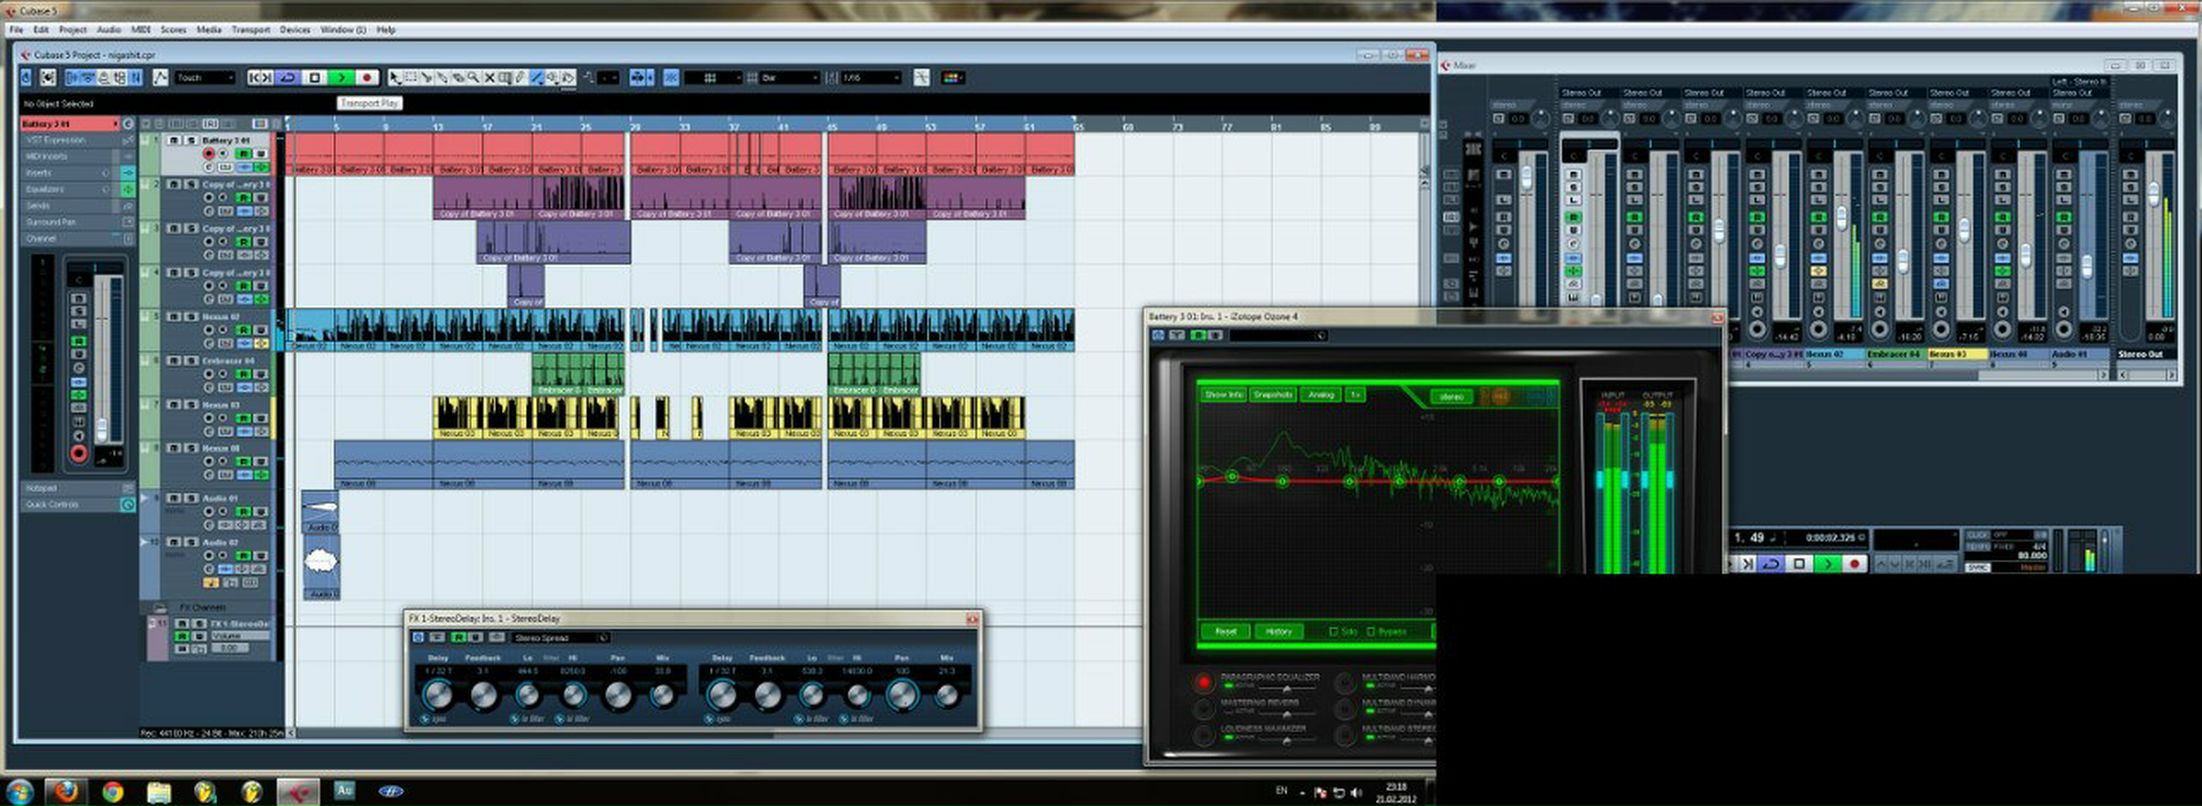The height and width of the screenshot is (806, 2202).
Task: Choose the Mute X tool in toolbar
Action: point(489,78)
